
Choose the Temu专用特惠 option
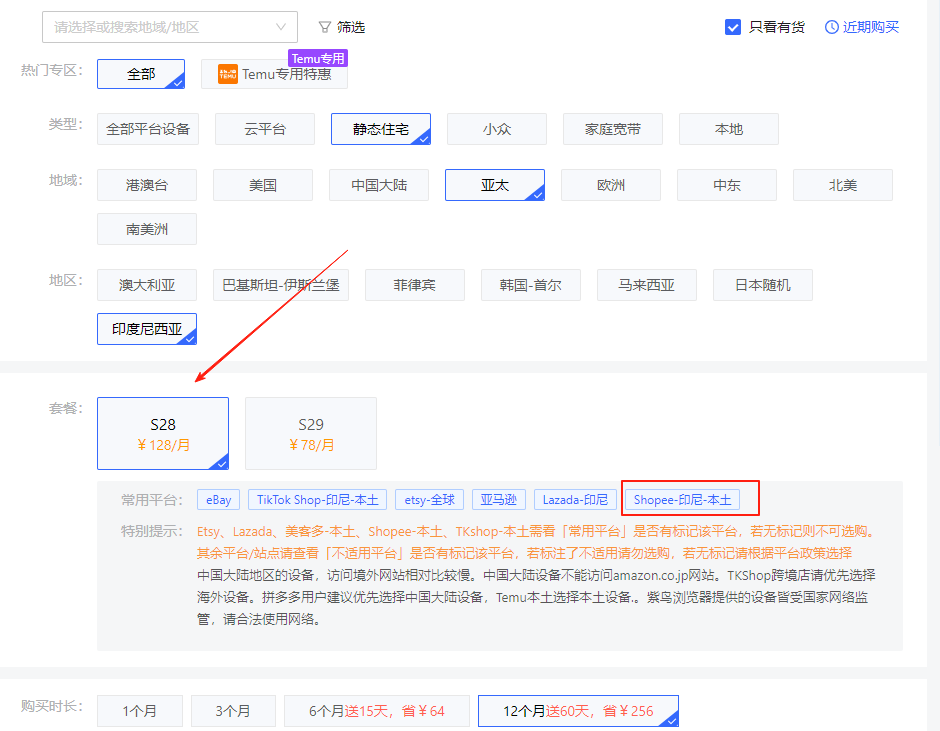[275, 74]
